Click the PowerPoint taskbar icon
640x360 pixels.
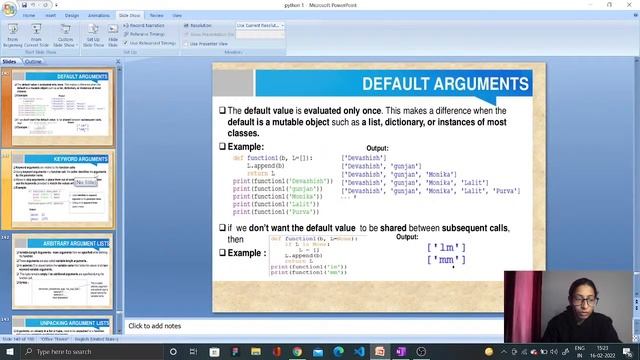380,351
